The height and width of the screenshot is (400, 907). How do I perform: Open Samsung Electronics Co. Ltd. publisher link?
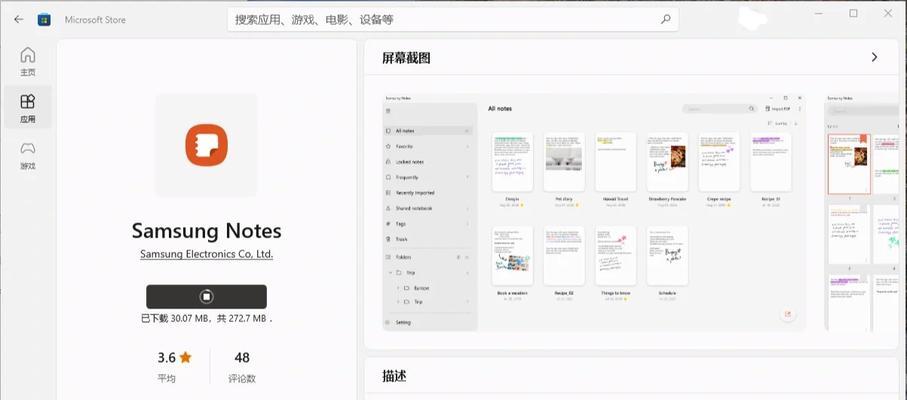(207, 254)
